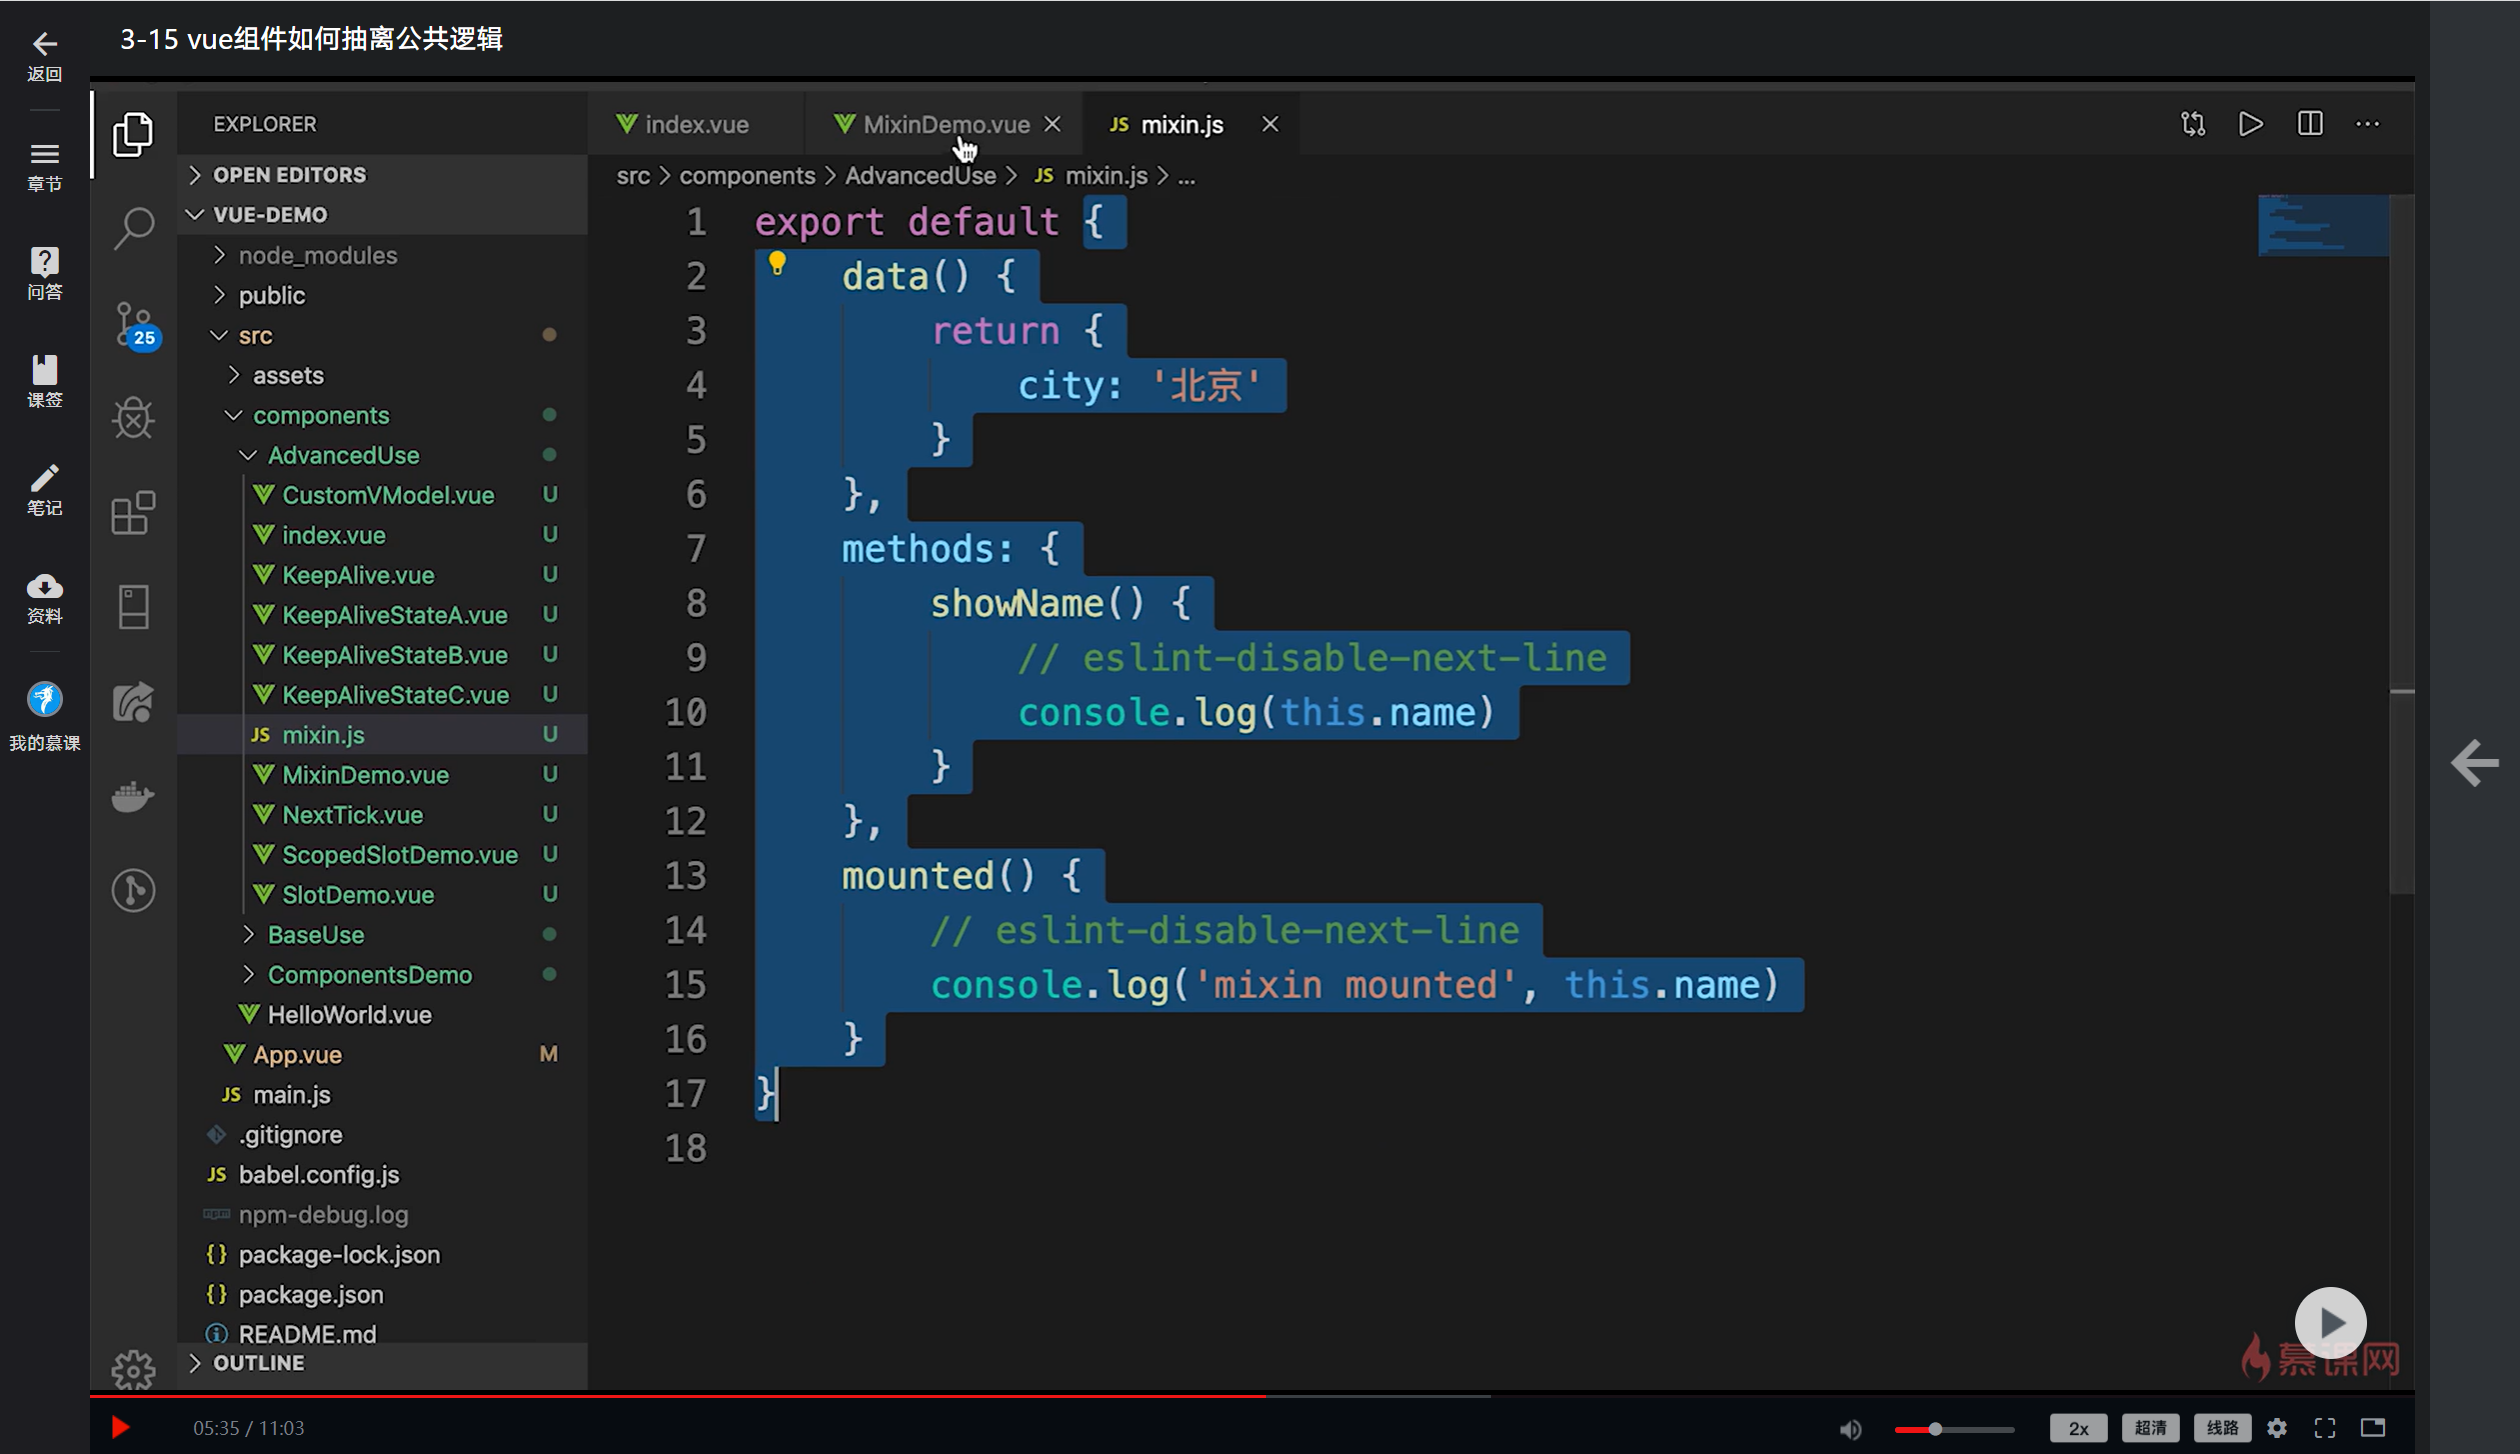This screenshot has width=2520, height=1454.
Task: Open the 章节 chapter list
Action: 44,166
